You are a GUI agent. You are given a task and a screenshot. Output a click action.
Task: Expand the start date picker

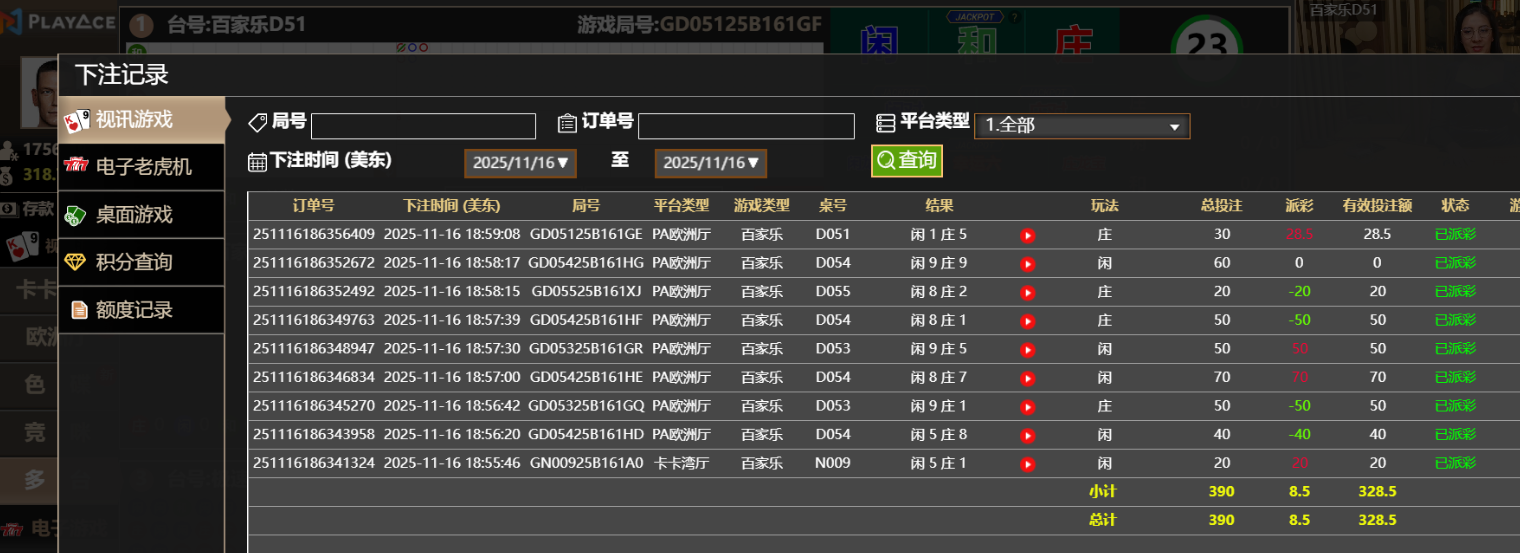pyautogui.click(x=520, y=163)
